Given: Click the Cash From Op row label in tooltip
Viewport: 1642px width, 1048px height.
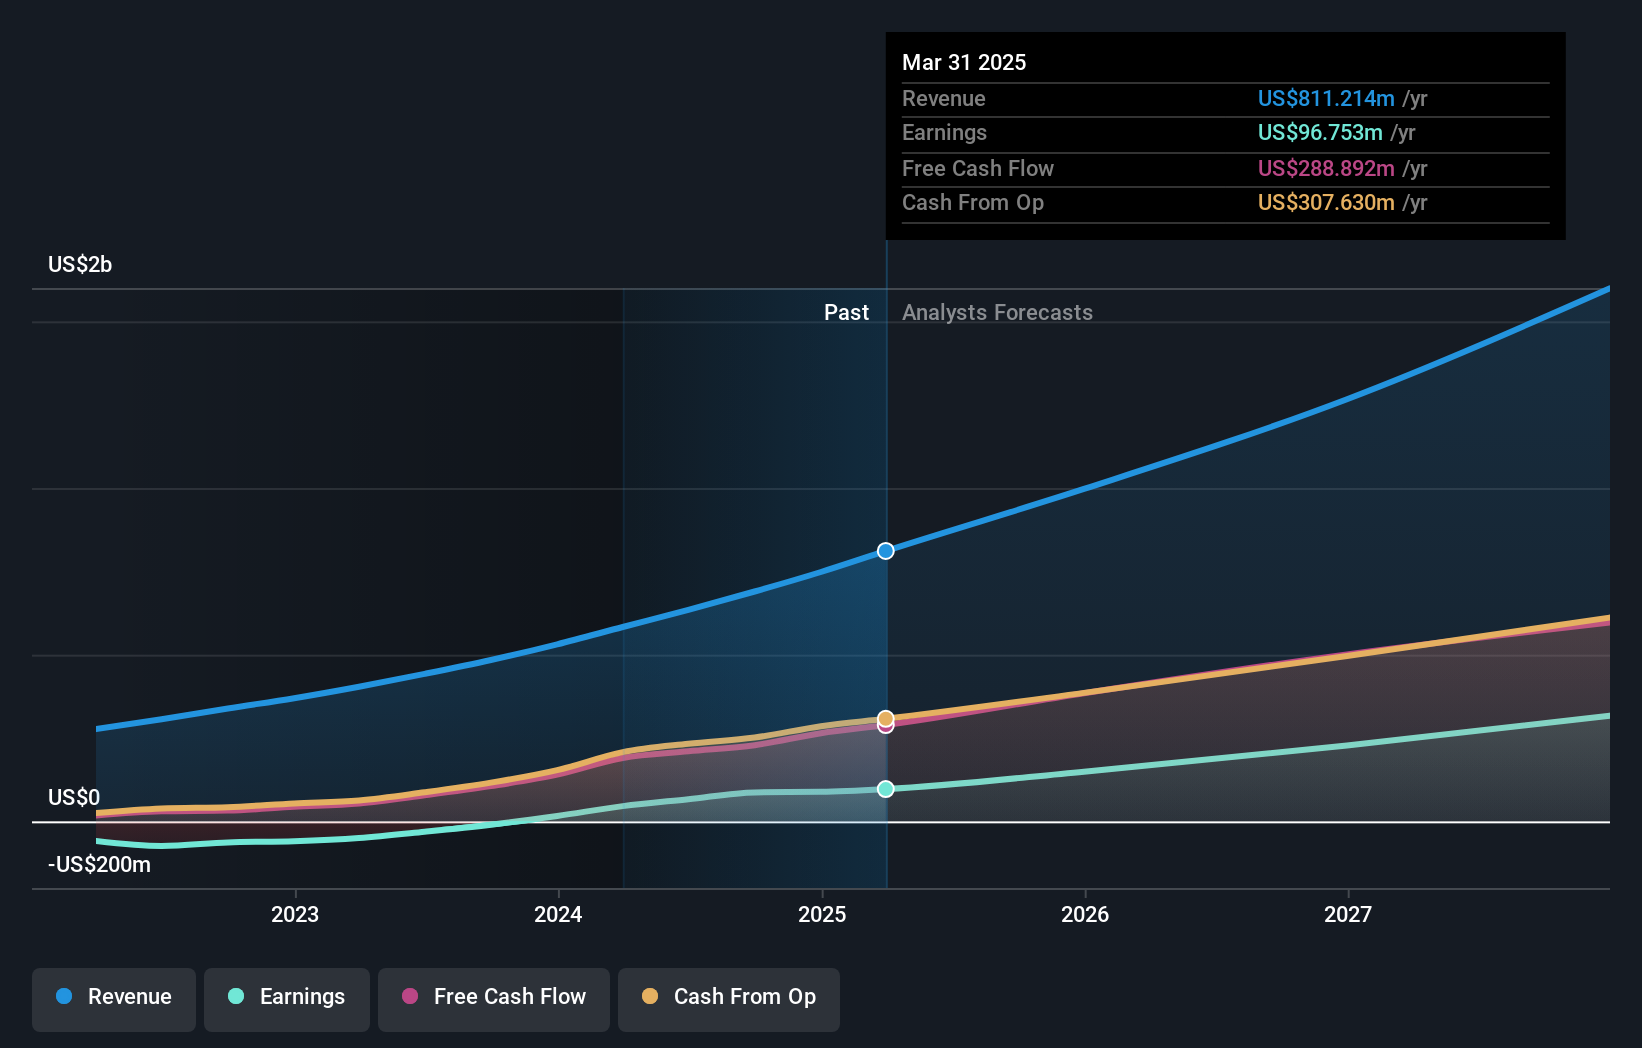Looking at the screenshot, I should click(973, 202).
